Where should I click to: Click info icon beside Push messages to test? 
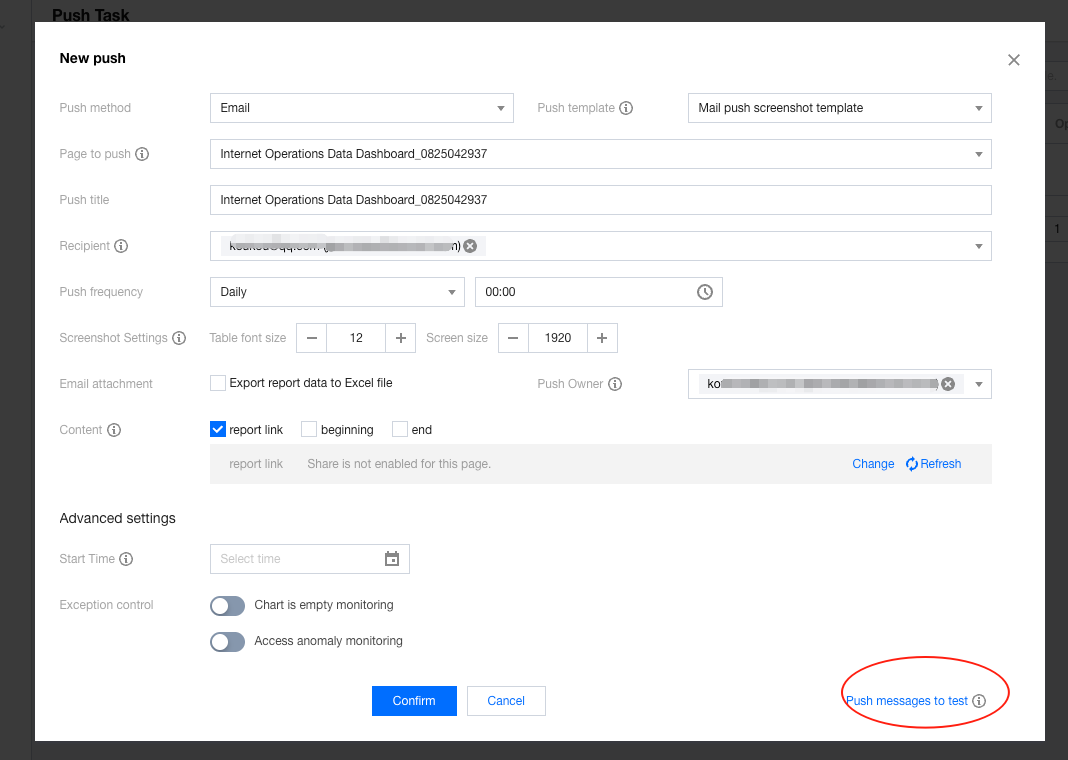coord(979,701)
